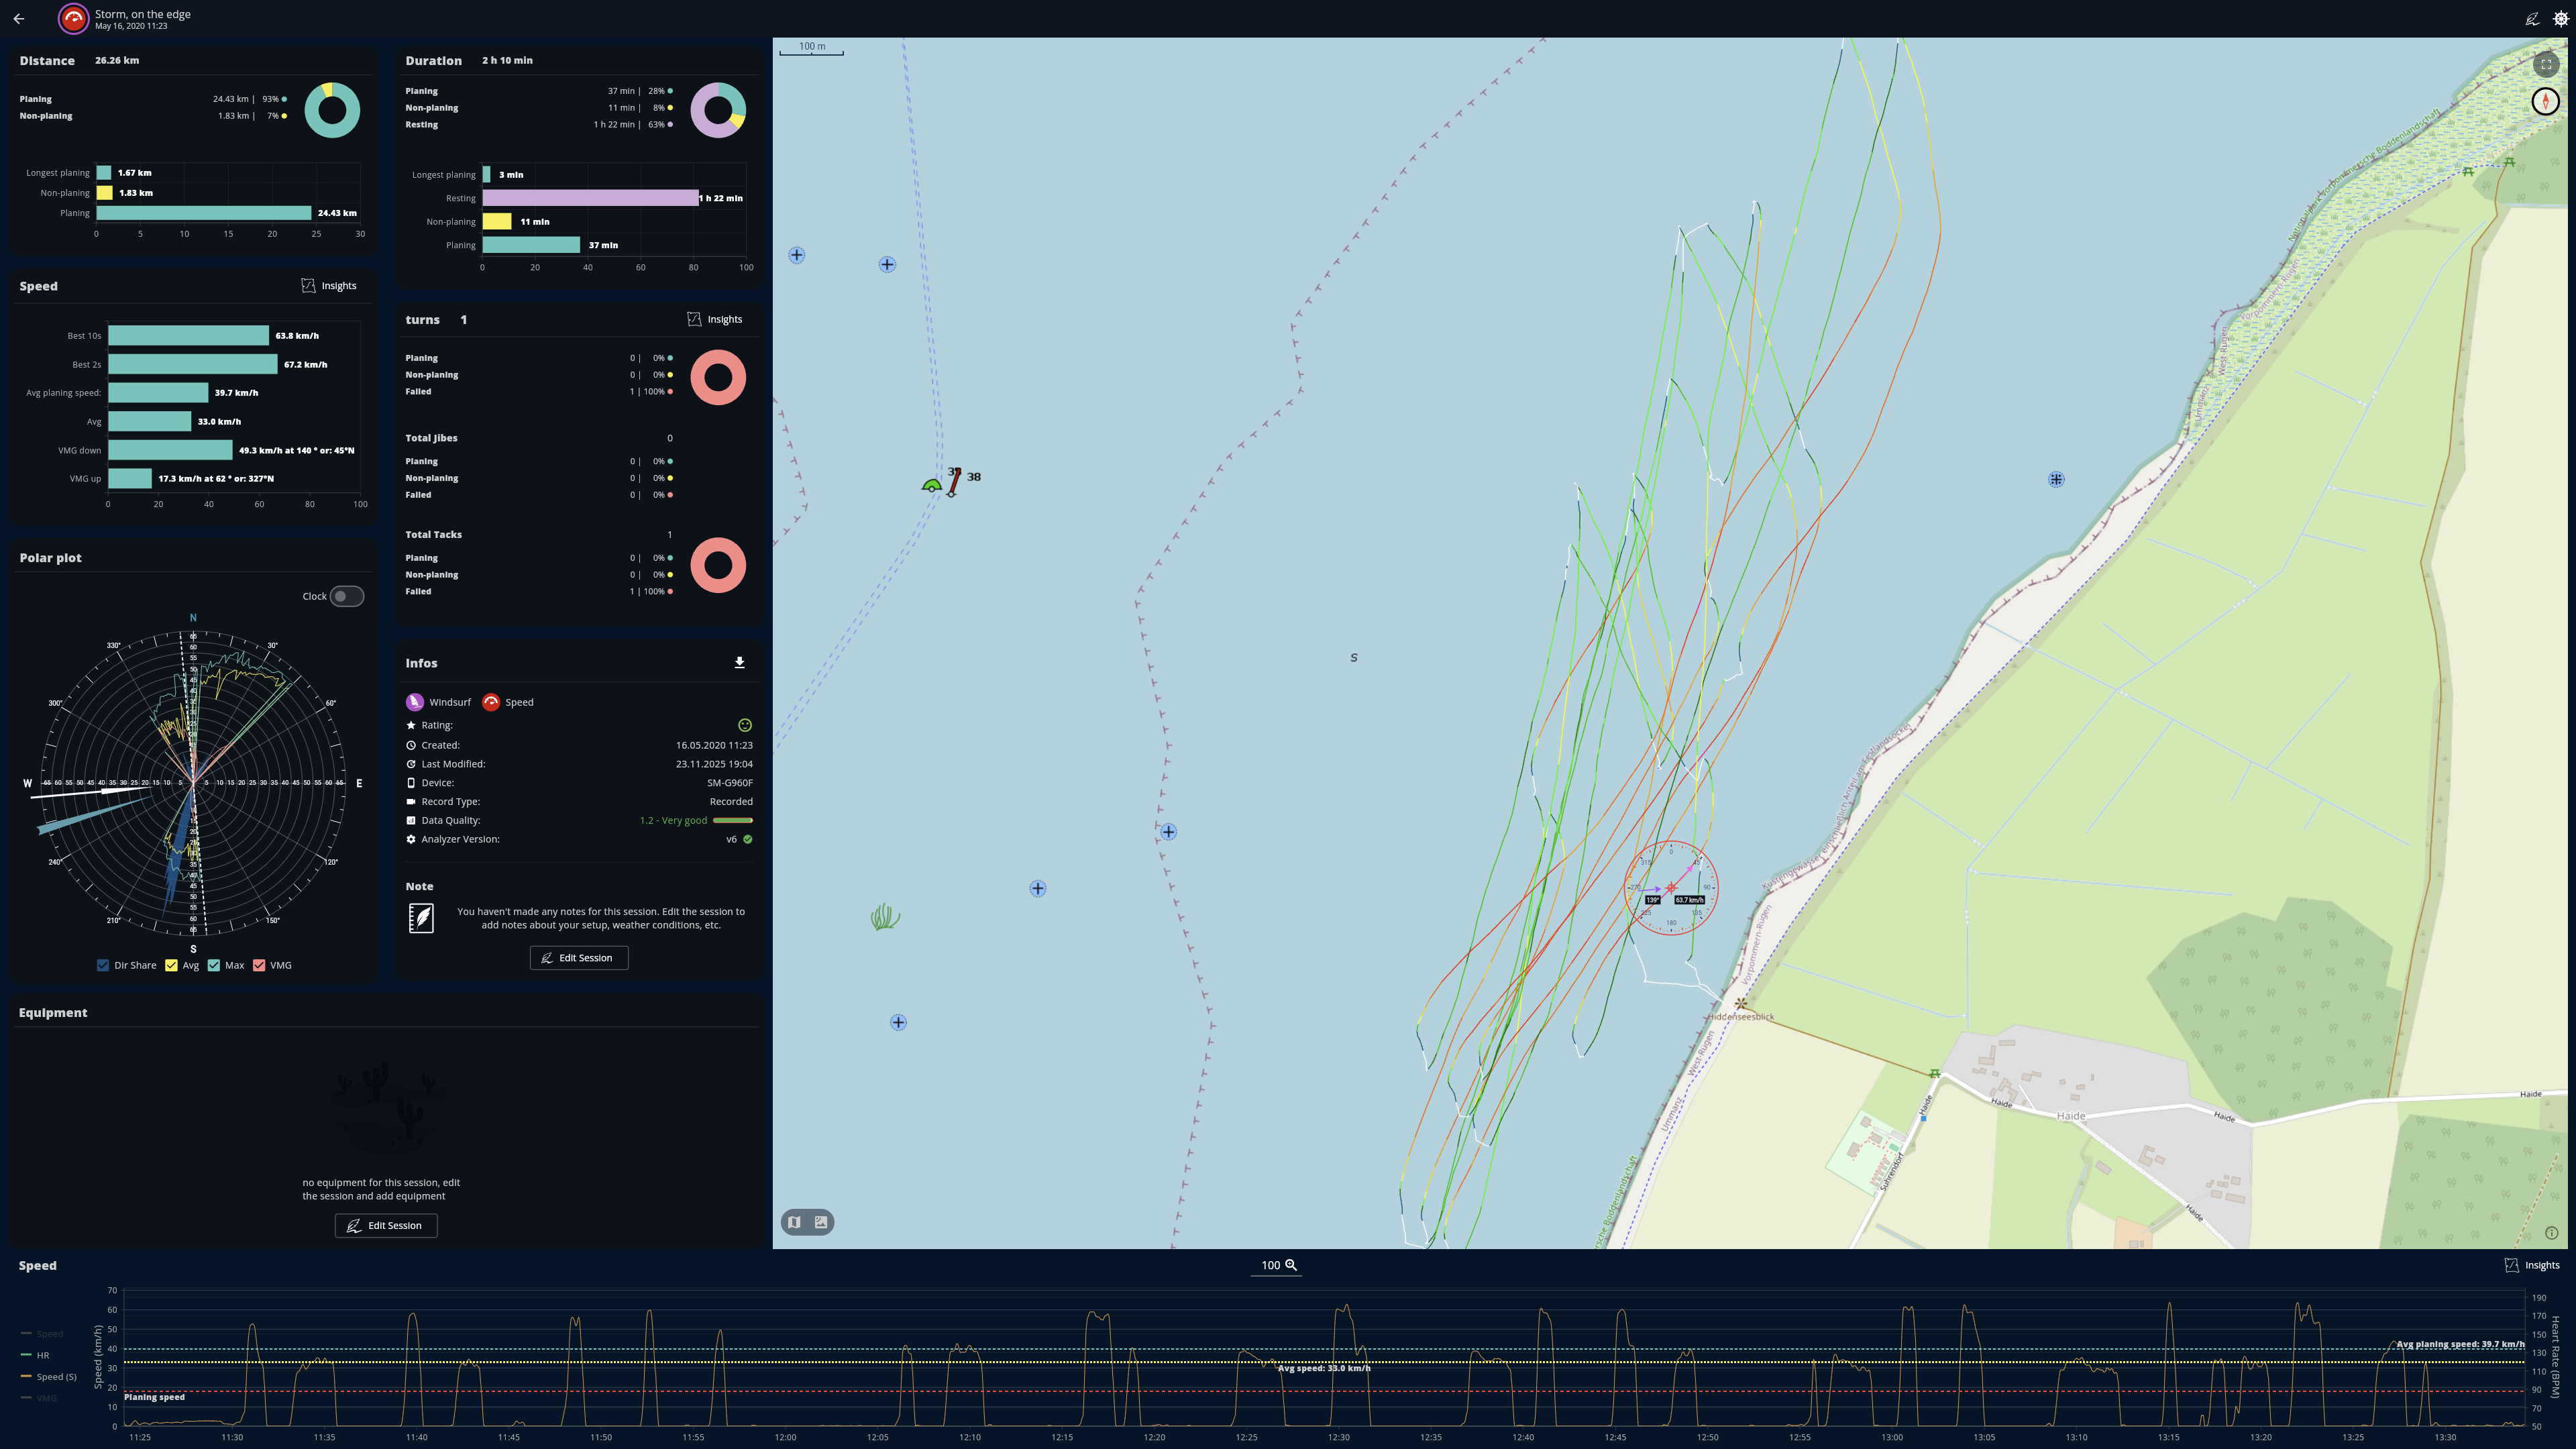Toggle the Max checkbox in polar plot
The width and height of the screenshot is (2576, 1449).
tap(214, 965)
